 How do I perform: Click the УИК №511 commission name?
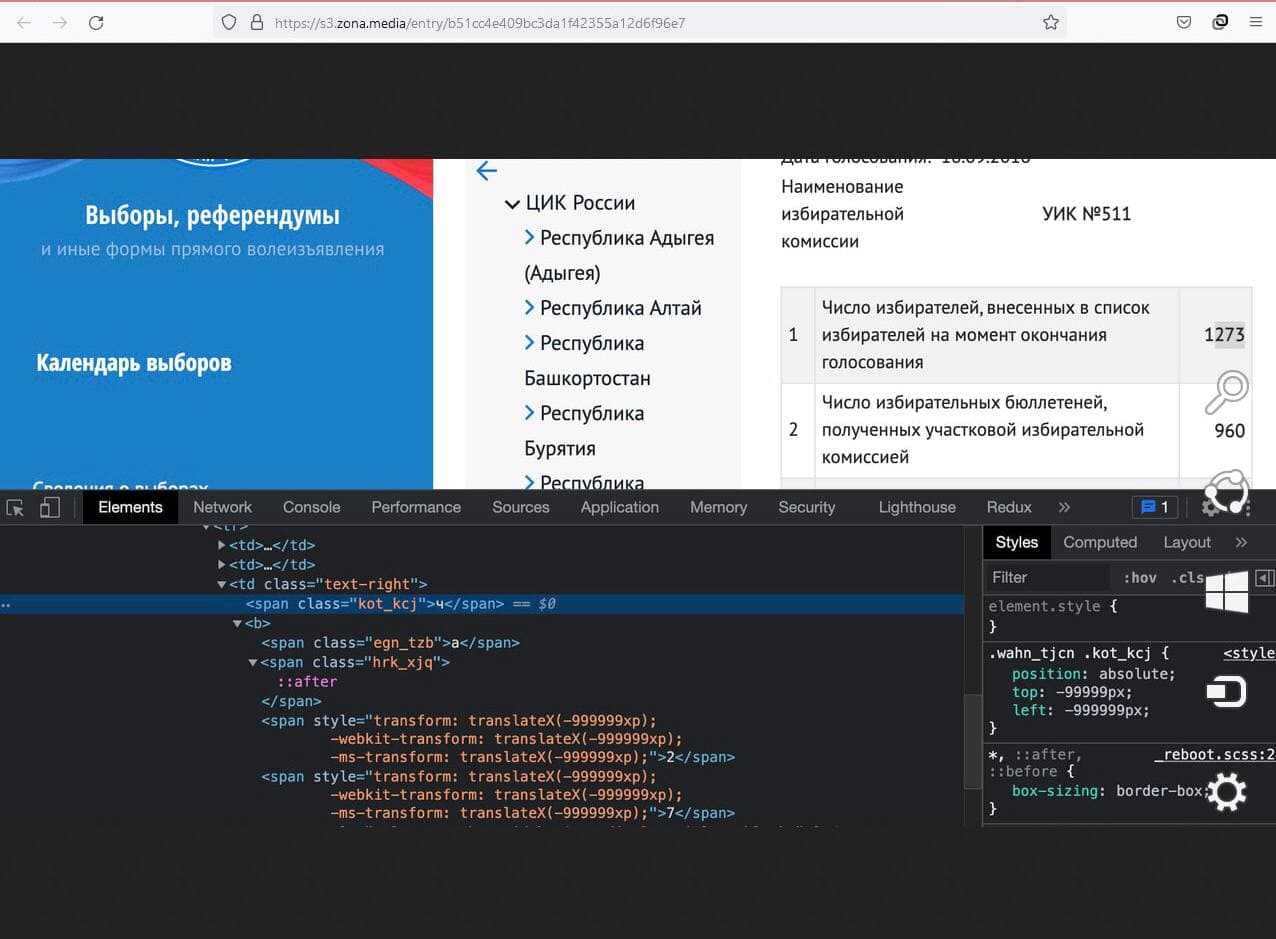point(1086,214)
